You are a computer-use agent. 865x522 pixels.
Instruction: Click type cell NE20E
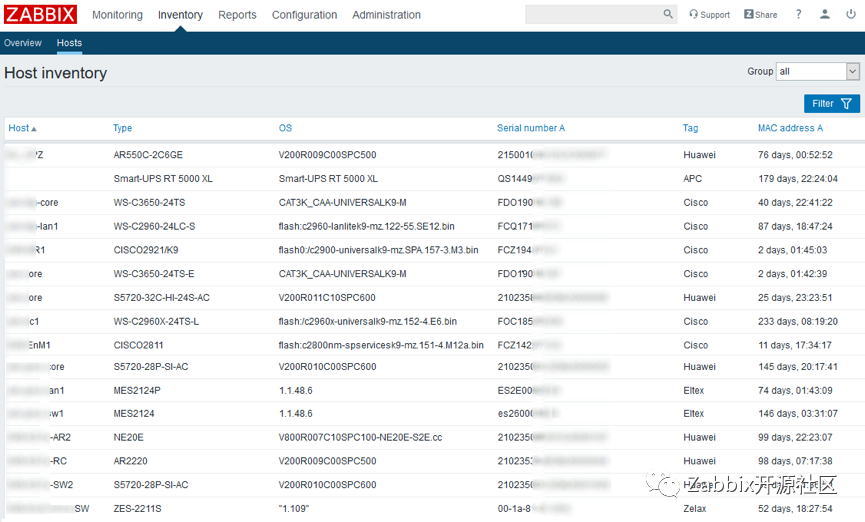click(129, 437)
